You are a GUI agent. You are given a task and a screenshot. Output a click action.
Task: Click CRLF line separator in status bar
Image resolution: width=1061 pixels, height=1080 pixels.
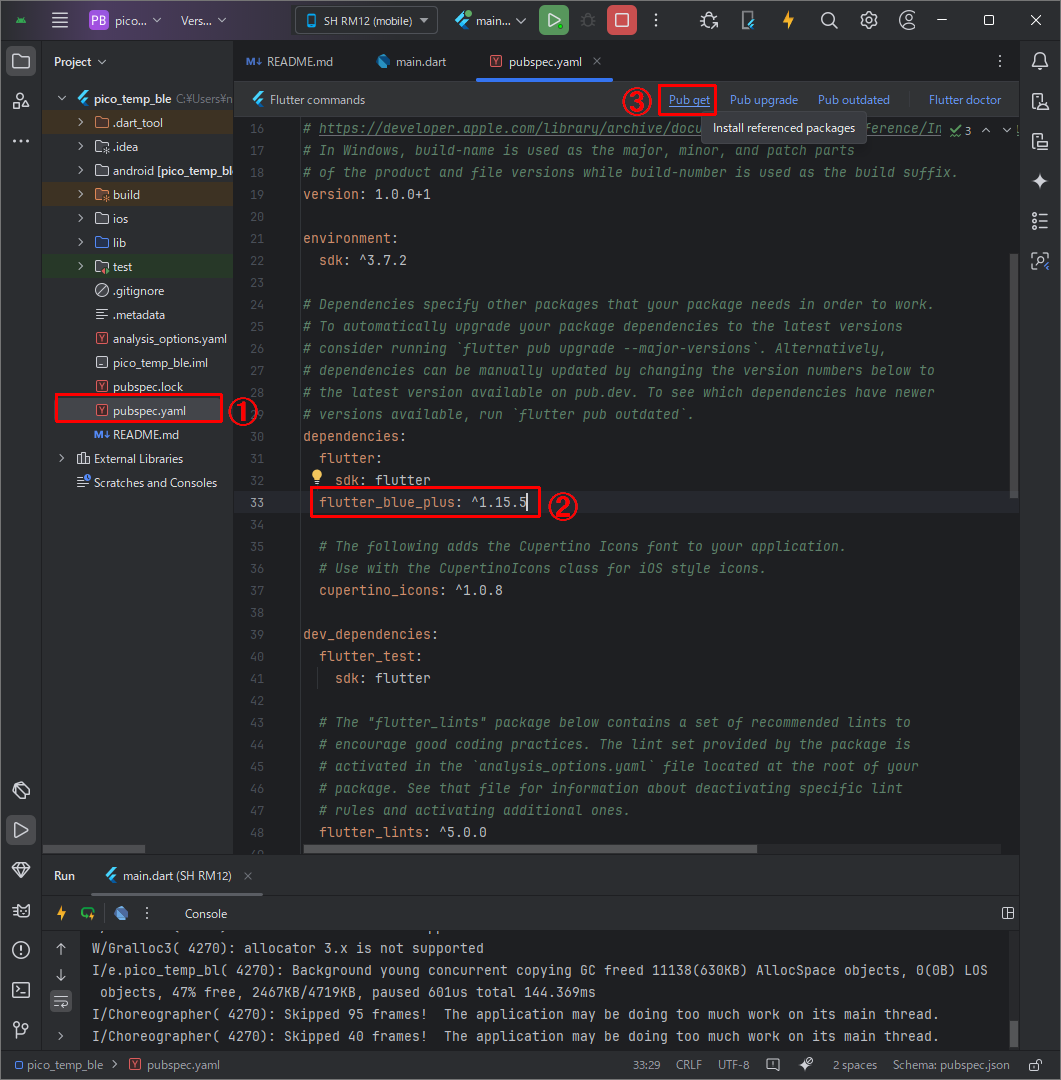688,1065
